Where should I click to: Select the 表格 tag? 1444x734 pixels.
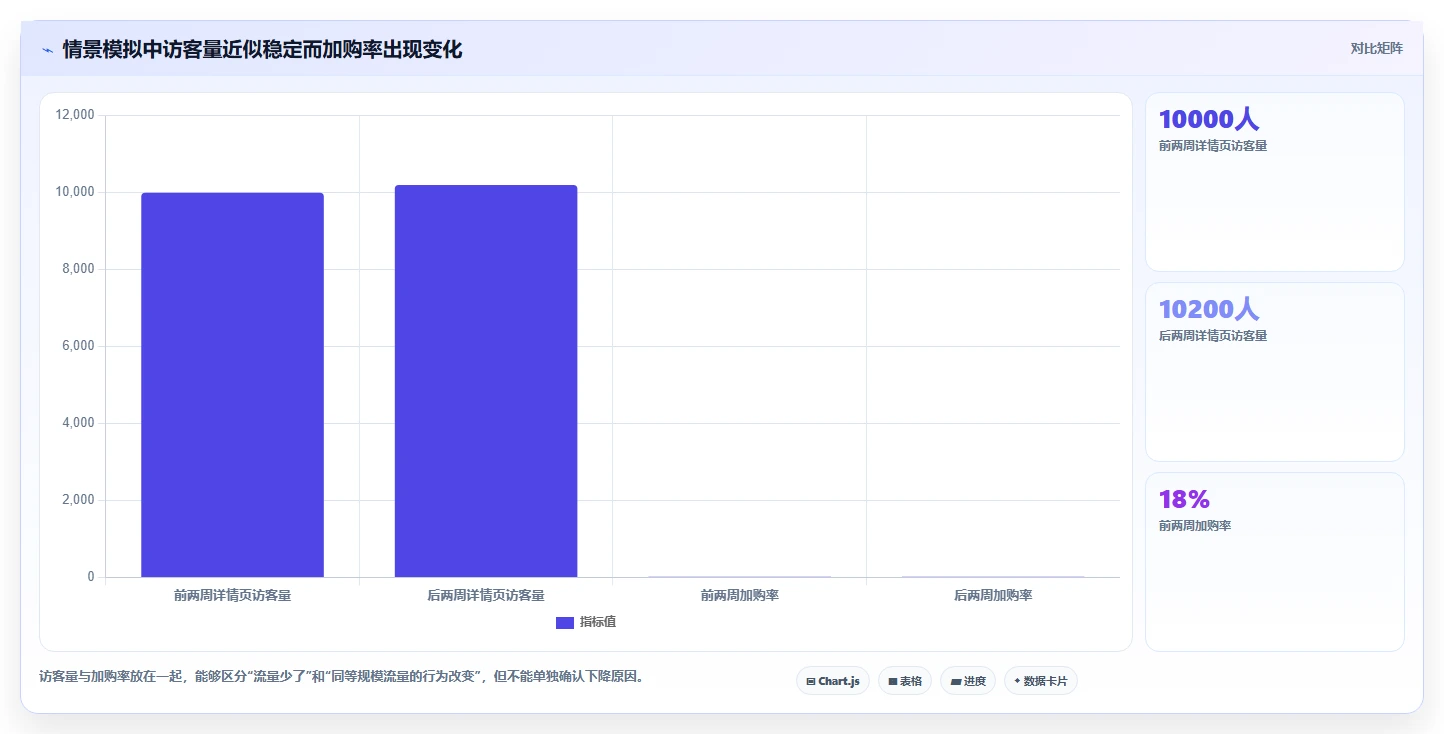click(x=905, y=681)
